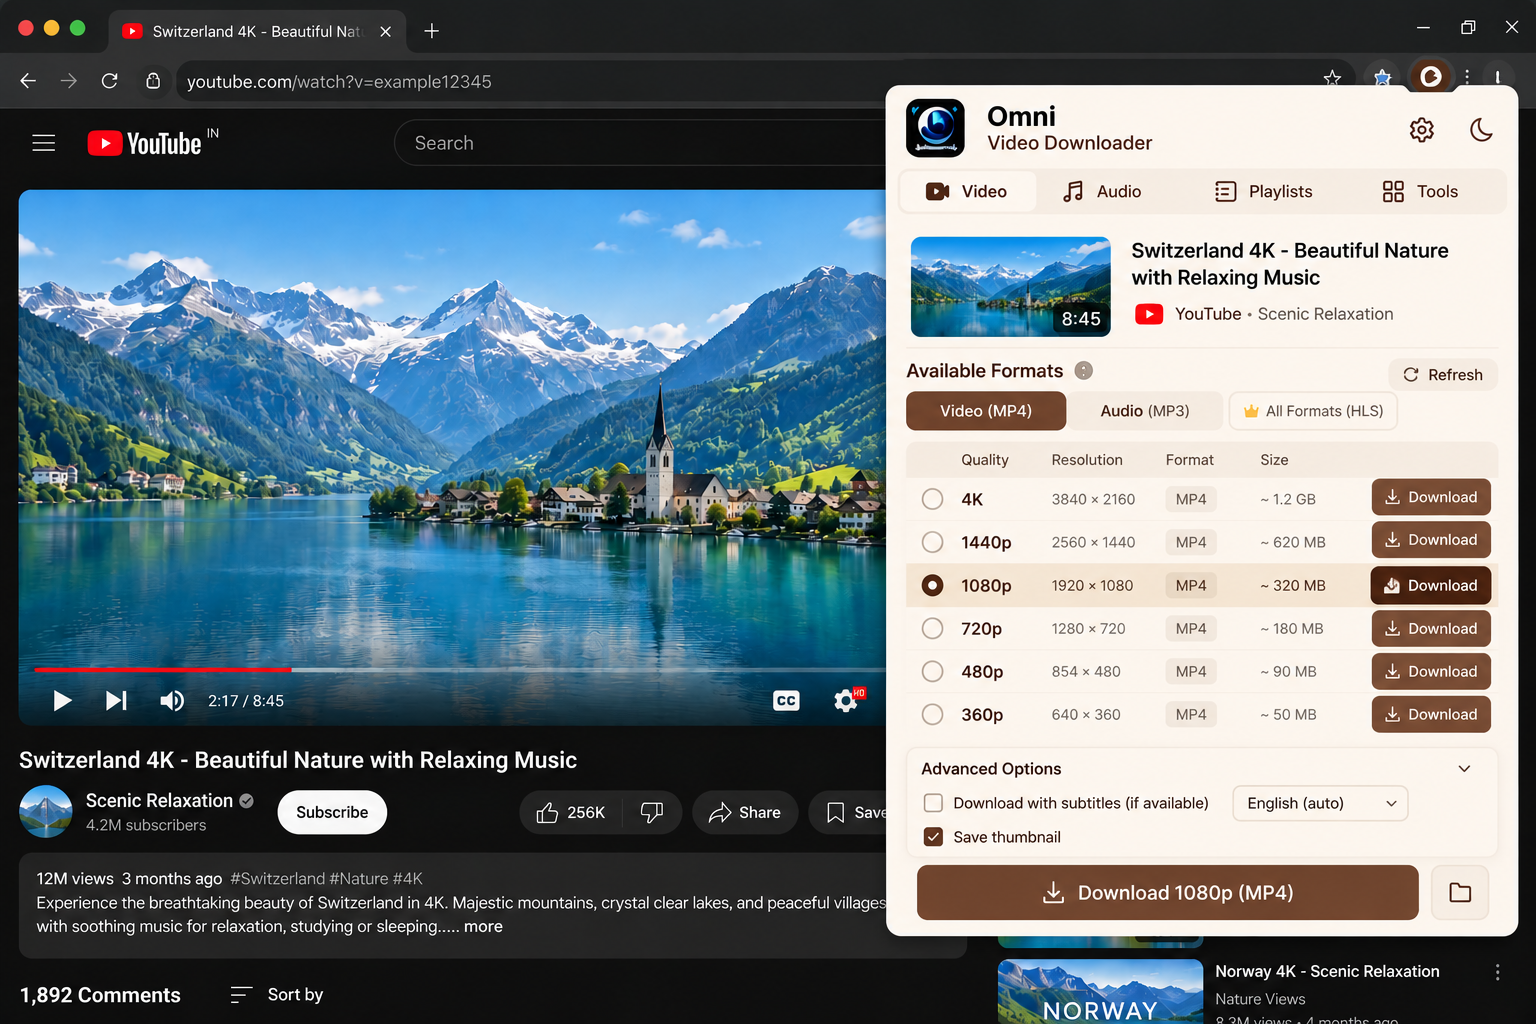Collapse the Advanced Options section
This screenshot has height=1024, width=1536.
[x=1464, y=769]
